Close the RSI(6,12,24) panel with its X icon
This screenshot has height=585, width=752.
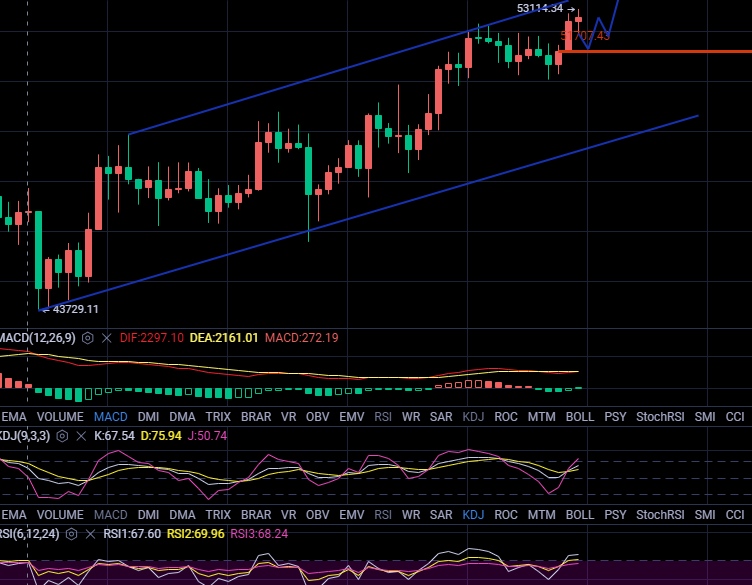[90, 534]
